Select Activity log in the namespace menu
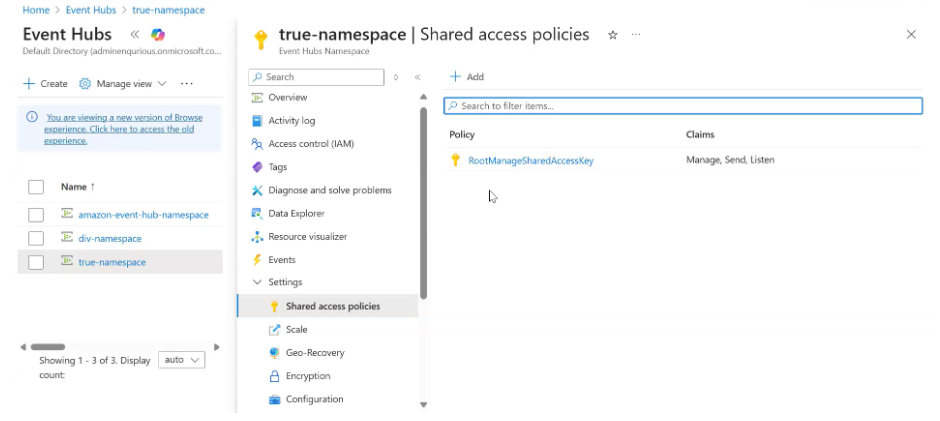This screenshot has height=421, width=940. click(291, 121)
